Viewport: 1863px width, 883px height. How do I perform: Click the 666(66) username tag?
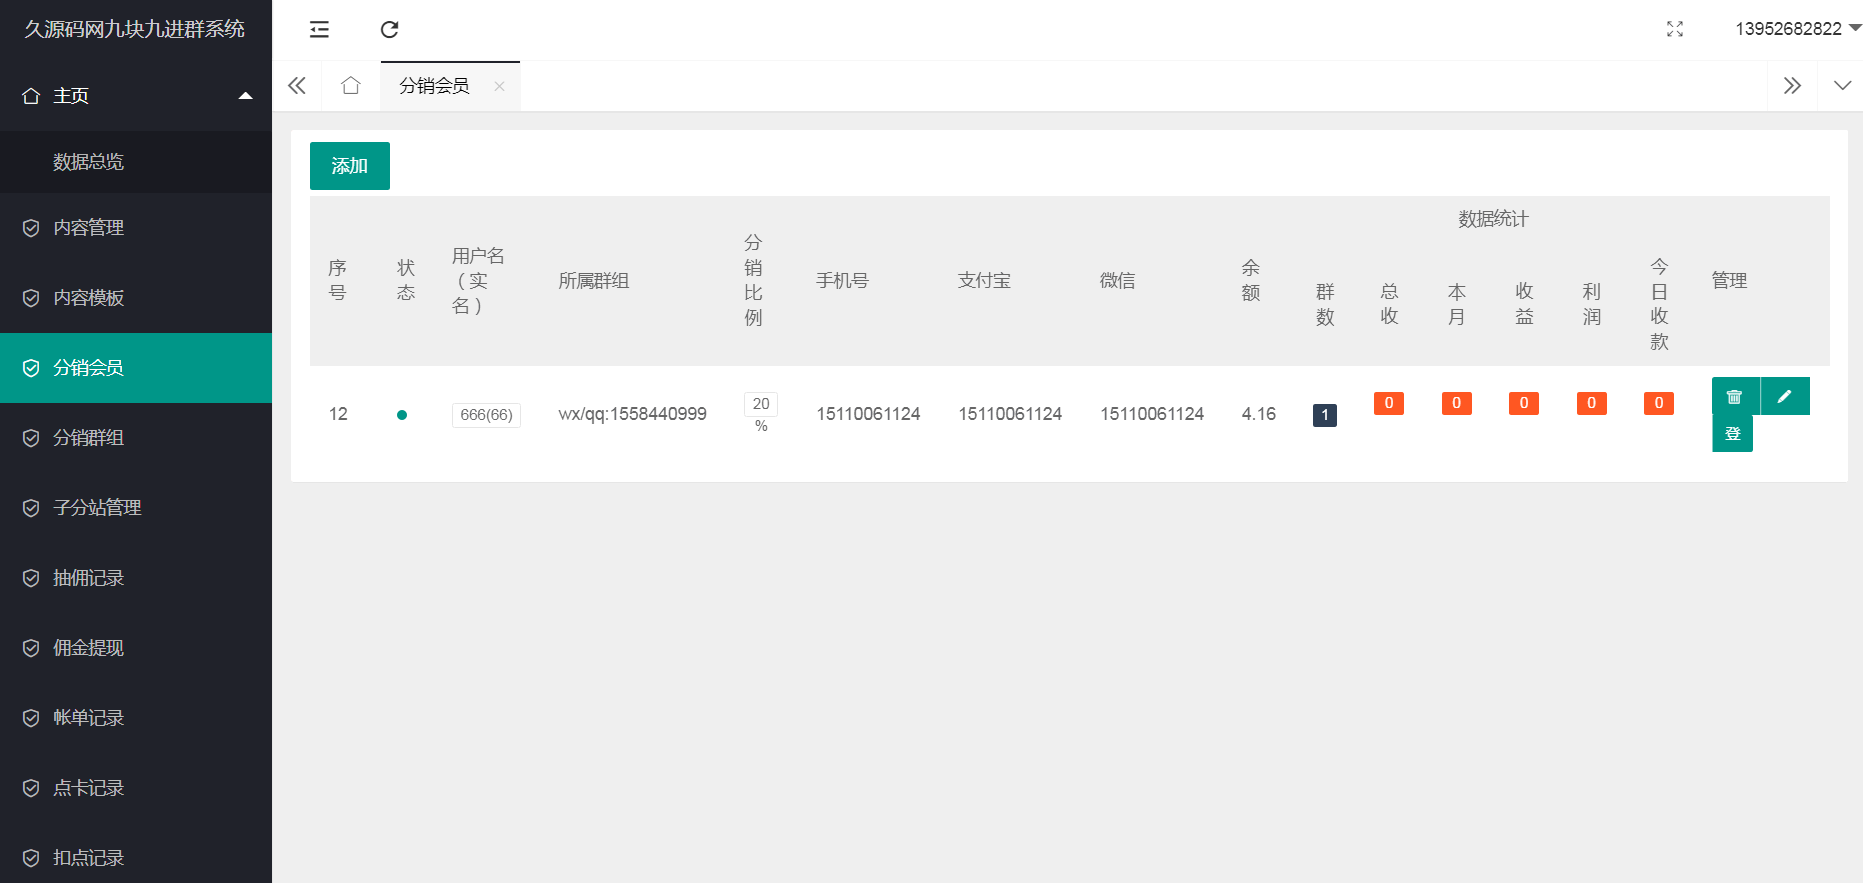[x=486, y=415]
